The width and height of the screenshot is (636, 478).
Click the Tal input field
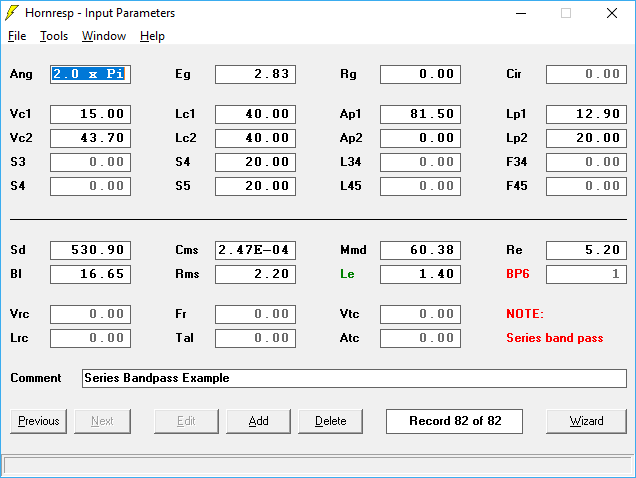[x=256, y=338]
